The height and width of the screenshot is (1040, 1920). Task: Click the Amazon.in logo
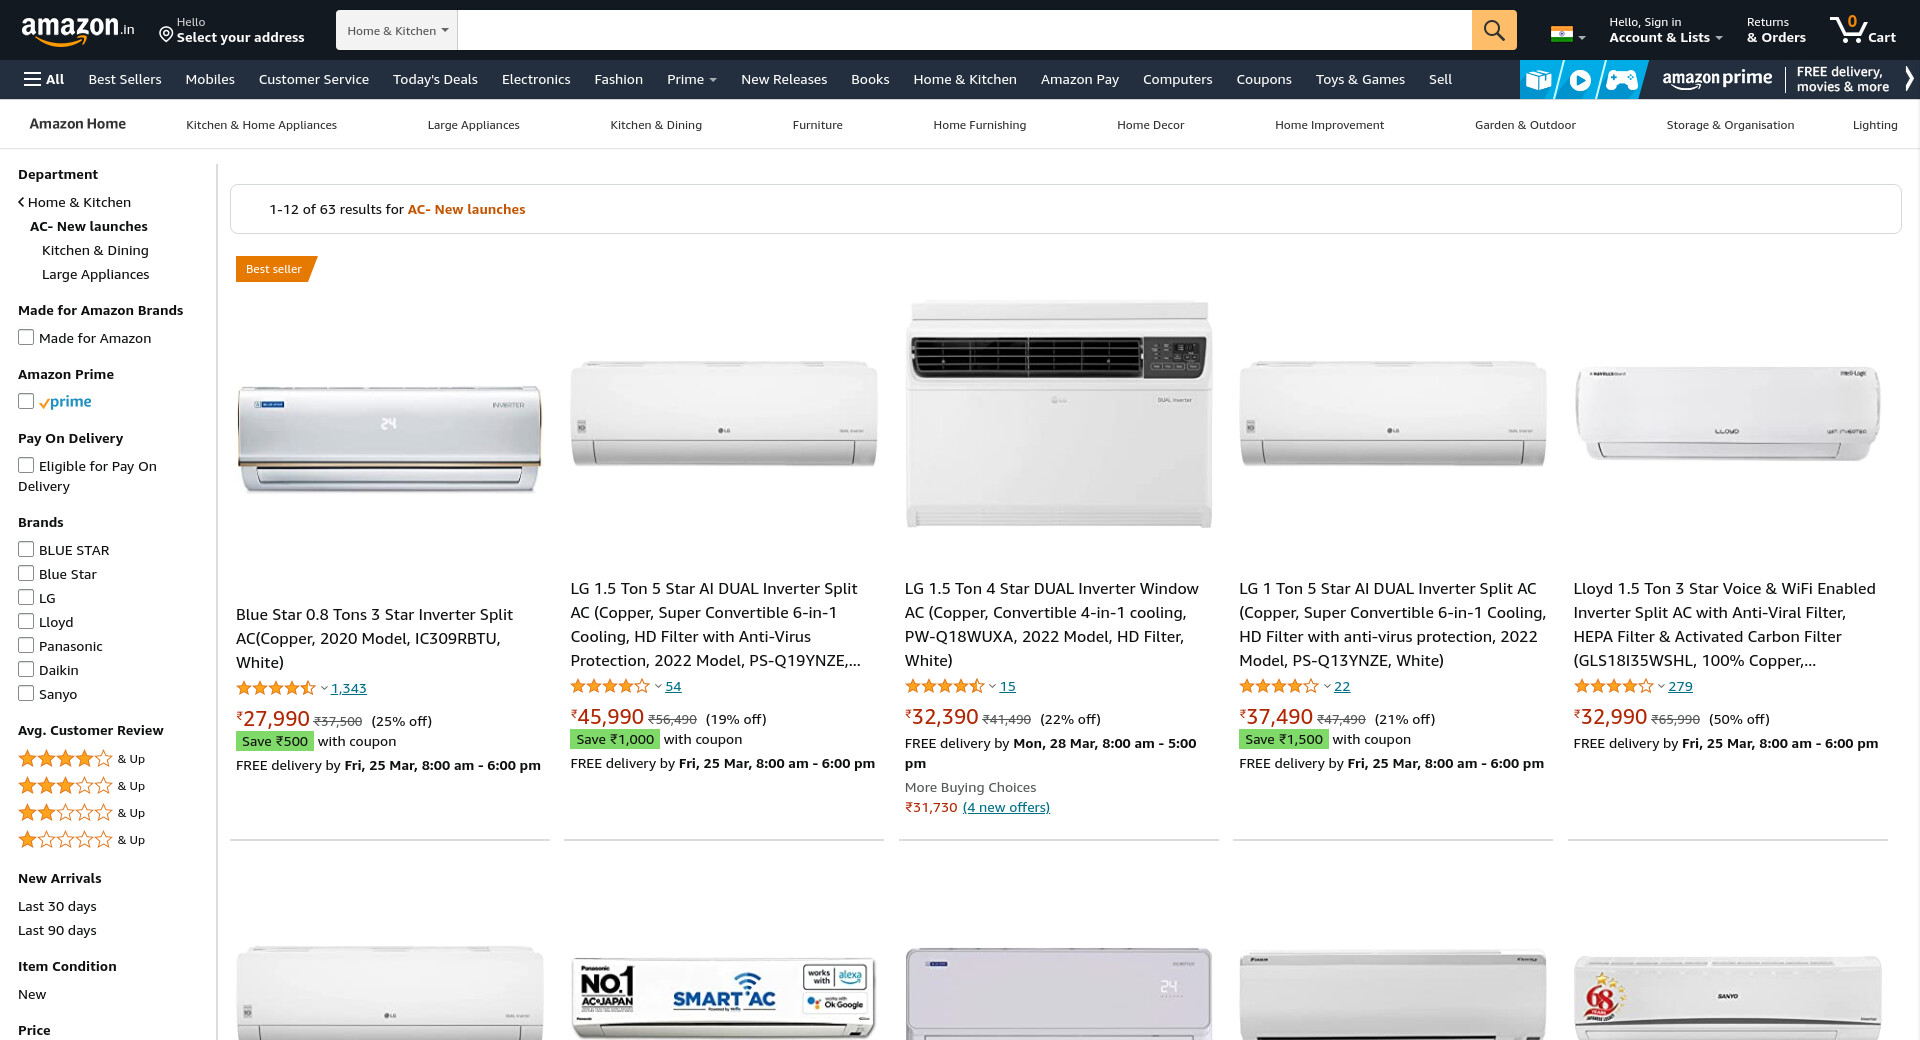[x=78, y=30]
